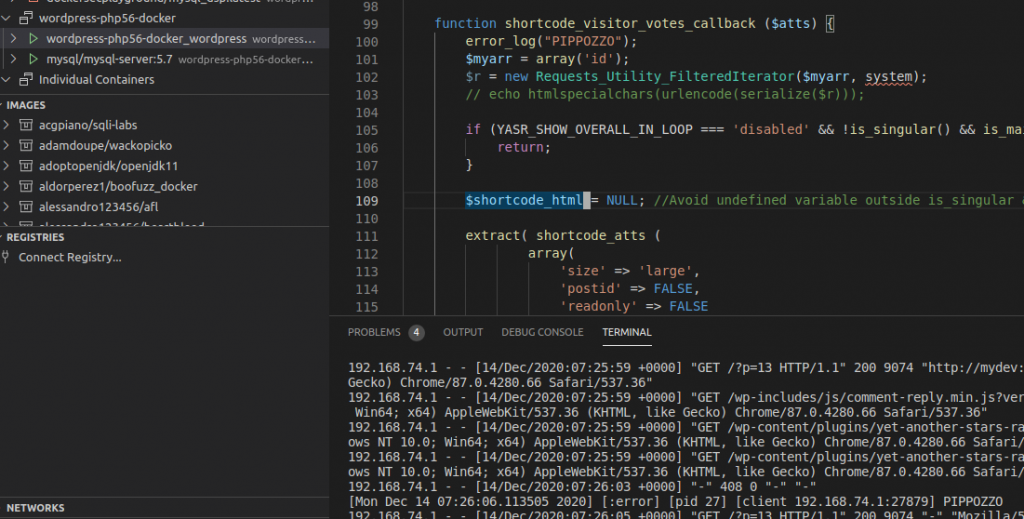Click the shortcode_visitor_votes_callback function name

(630, 24)
